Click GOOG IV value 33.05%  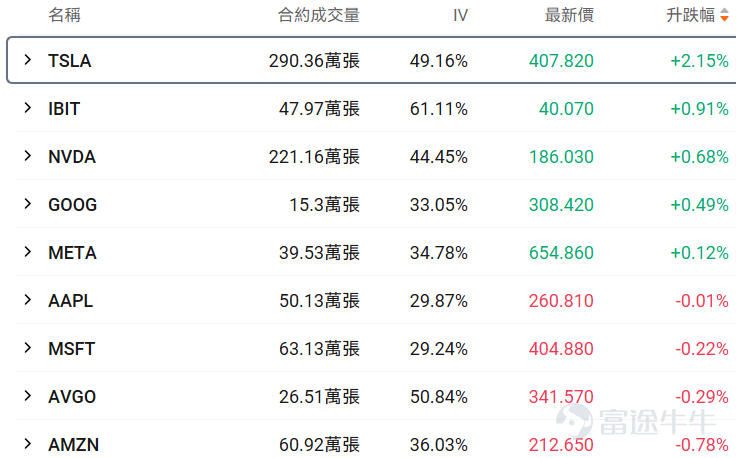pyautogui.click(x=439, y=205)
